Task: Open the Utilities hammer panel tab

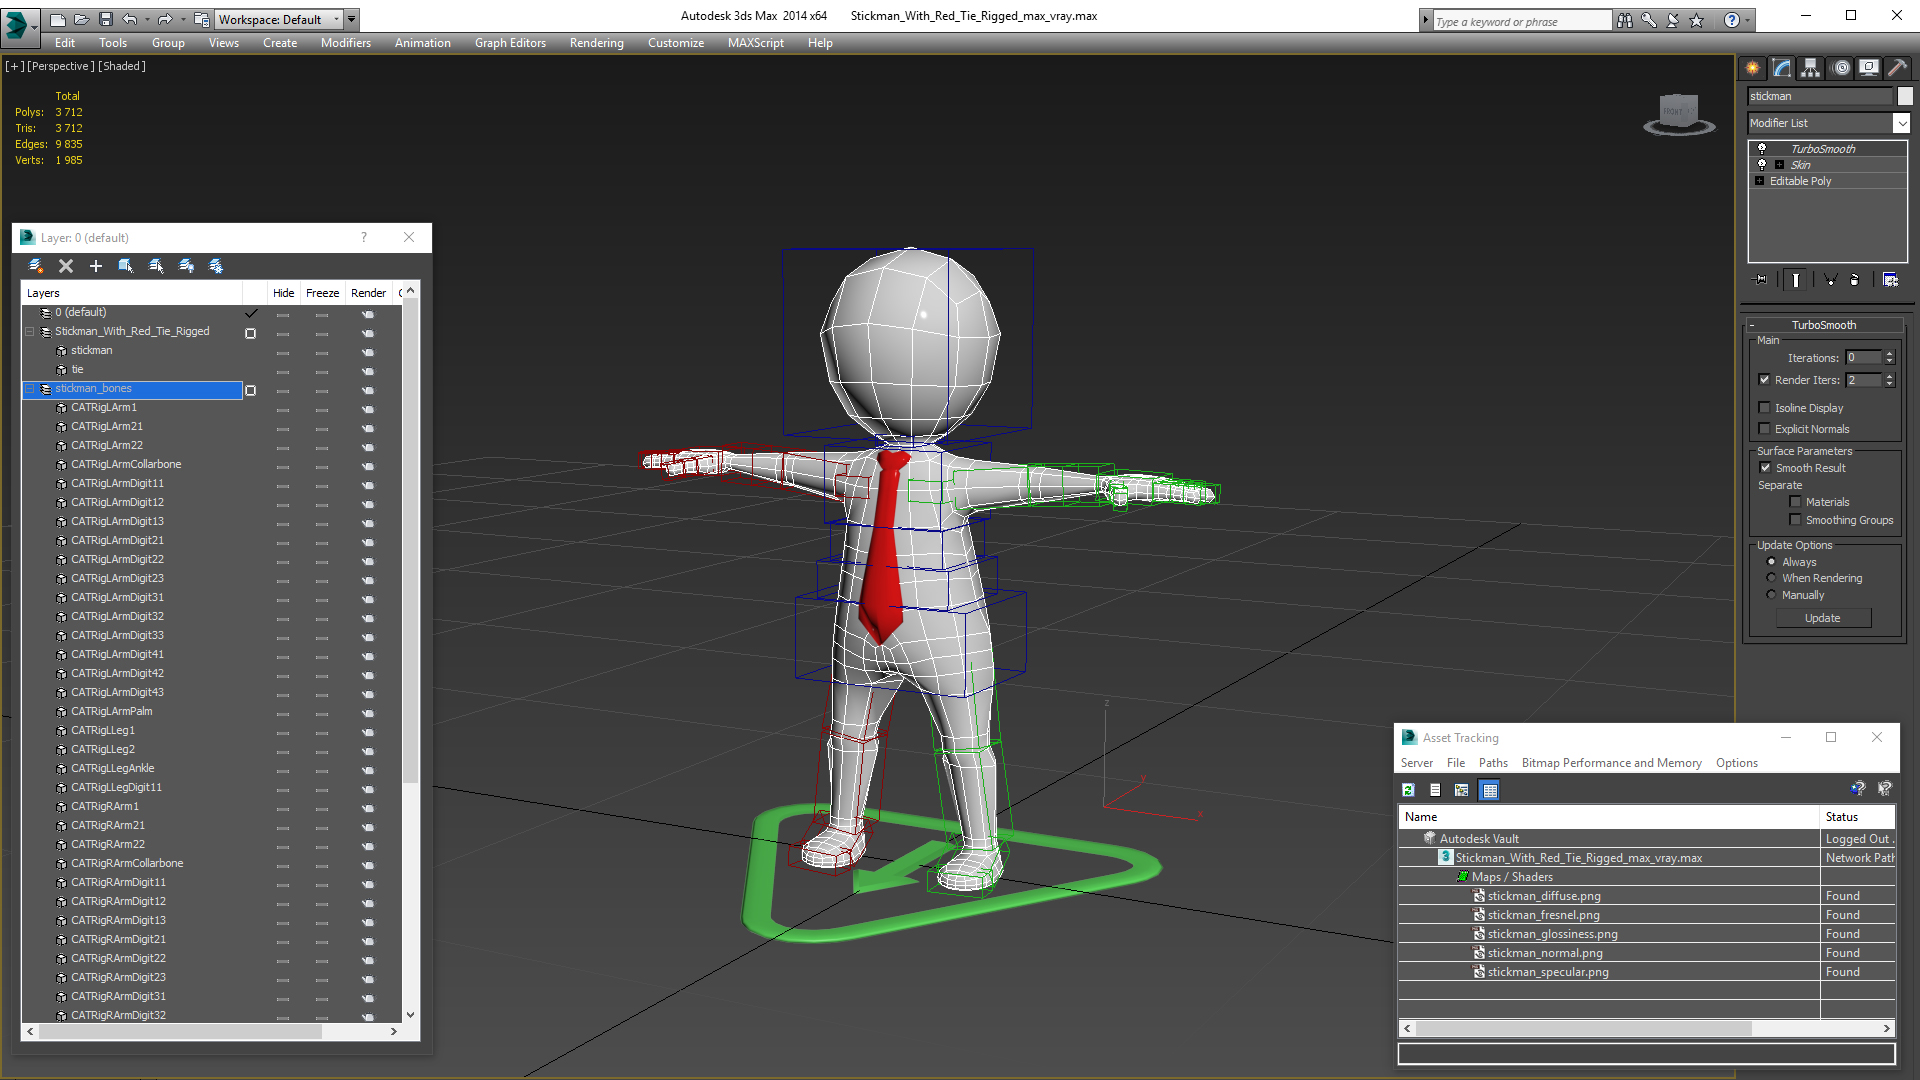Action: click(1897, 68)
